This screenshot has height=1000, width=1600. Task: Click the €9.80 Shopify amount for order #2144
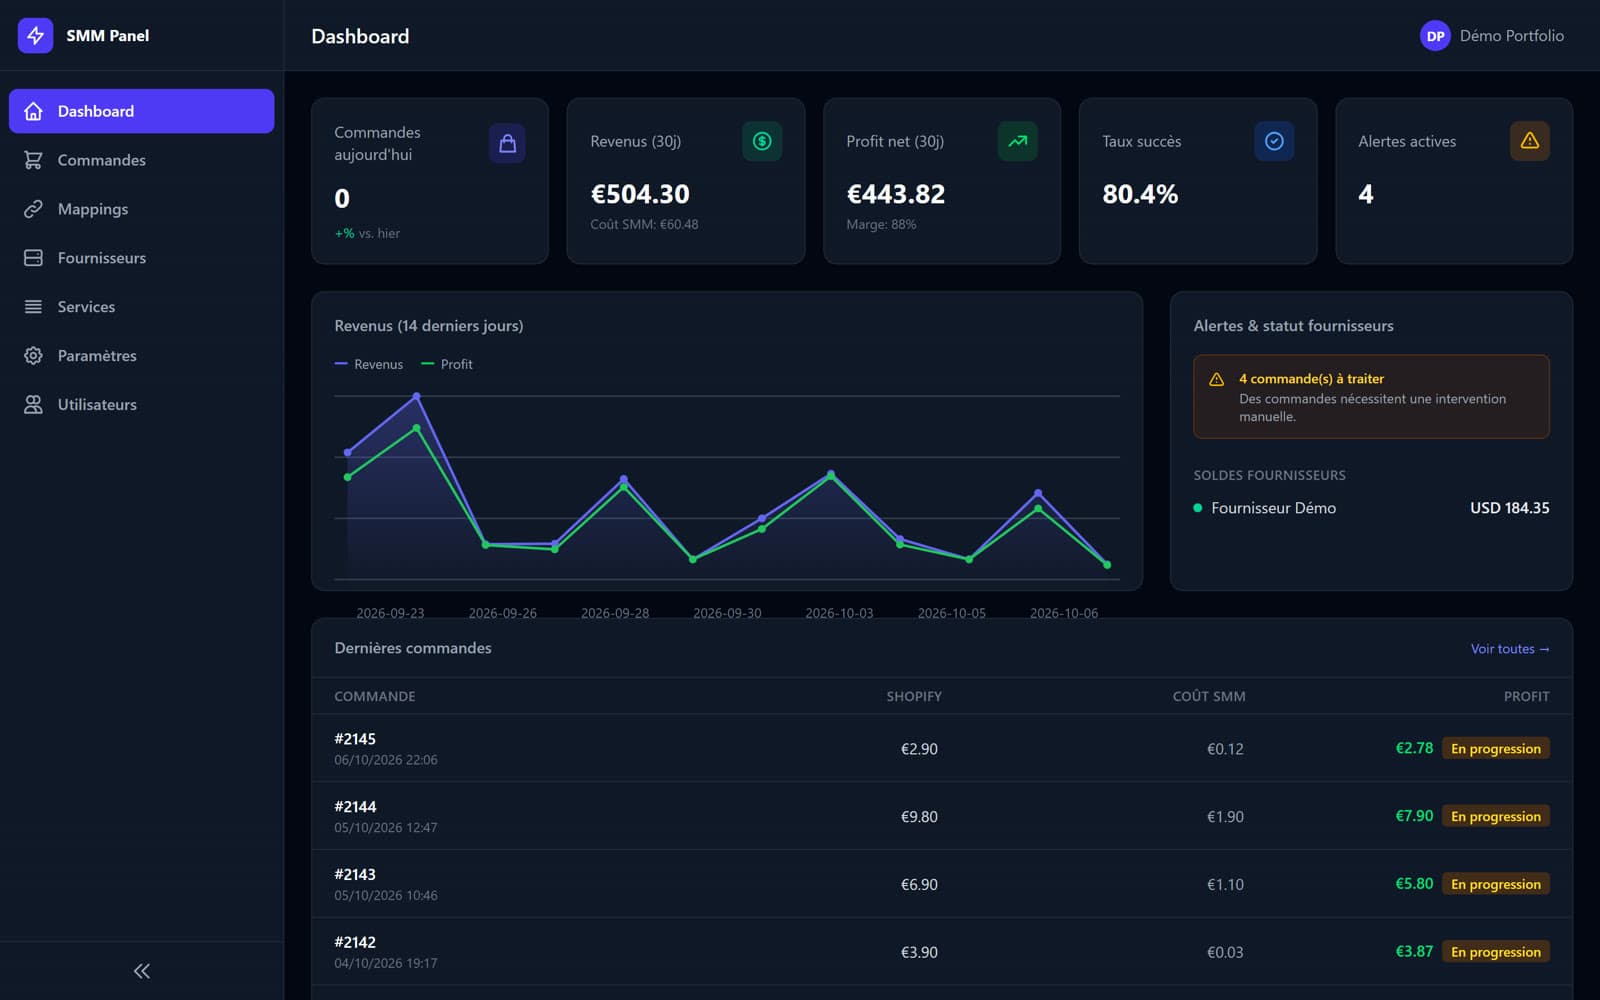[x=919, y=817]
